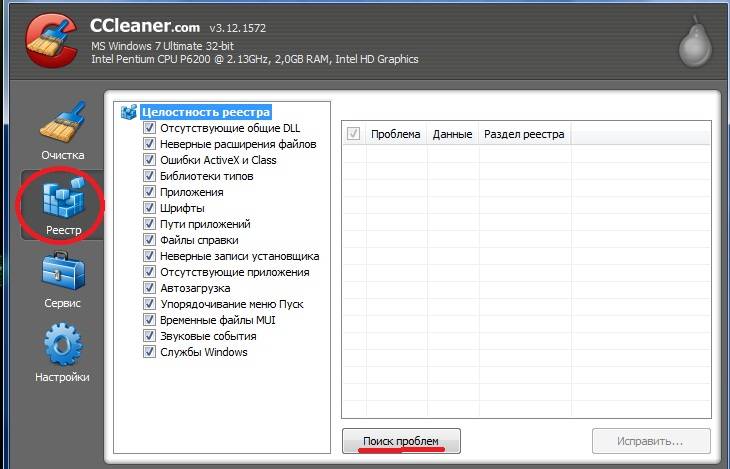Viewport: 730px width, 469px height.
Task: Toggle Ошибки ActiveX и Class checkbox
Action: (x=149, y=159)
